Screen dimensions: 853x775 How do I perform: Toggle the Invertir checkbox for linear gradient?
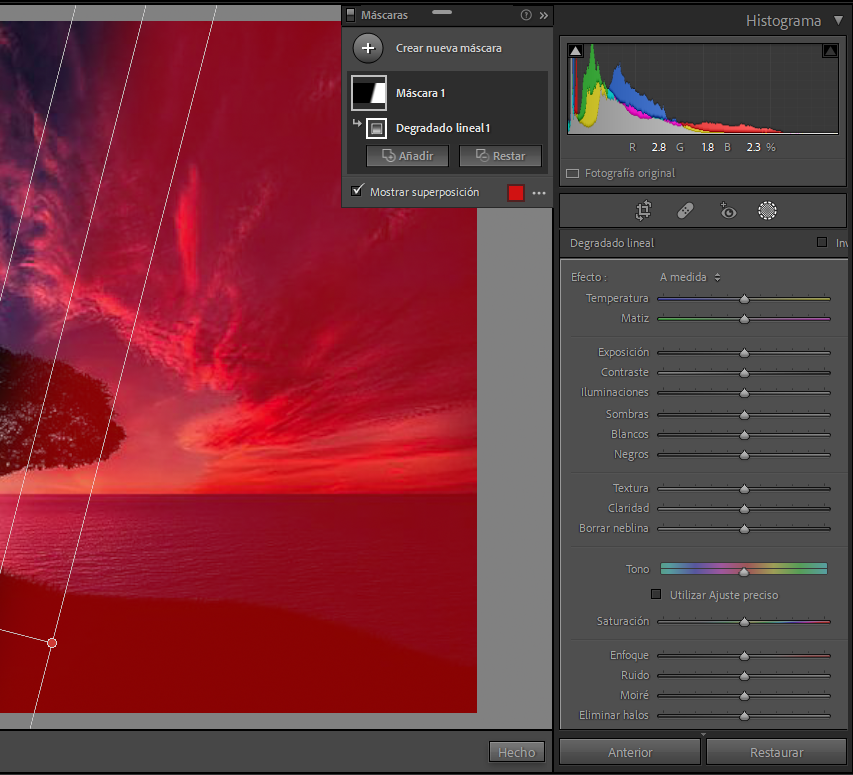click(821, 242)
